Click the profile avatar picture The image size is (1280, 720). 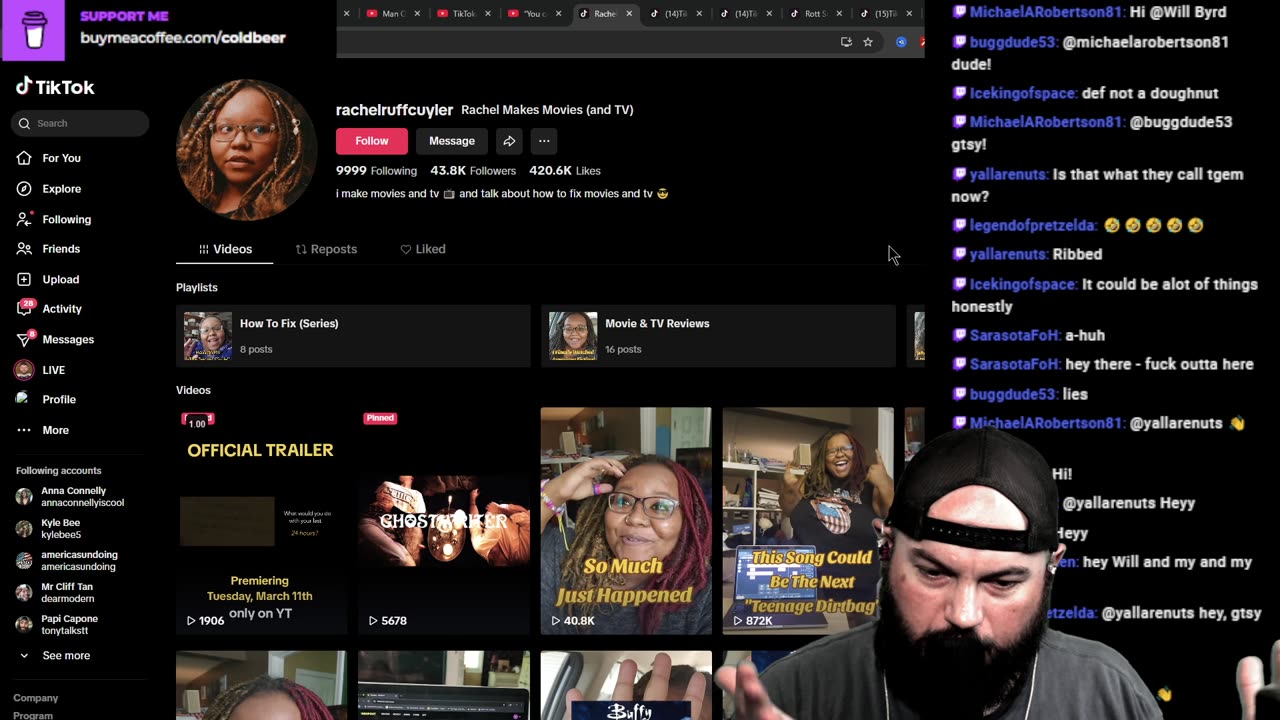point(246,150)
